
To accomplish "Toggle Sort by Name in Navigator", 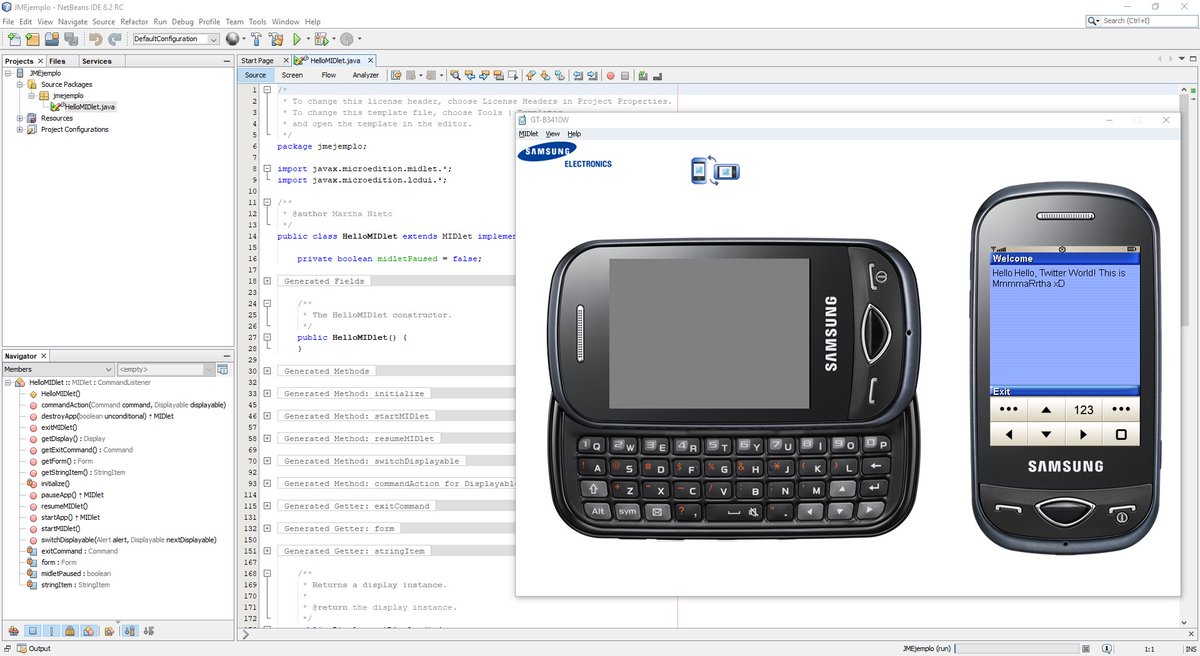I will tap(130, 631).
